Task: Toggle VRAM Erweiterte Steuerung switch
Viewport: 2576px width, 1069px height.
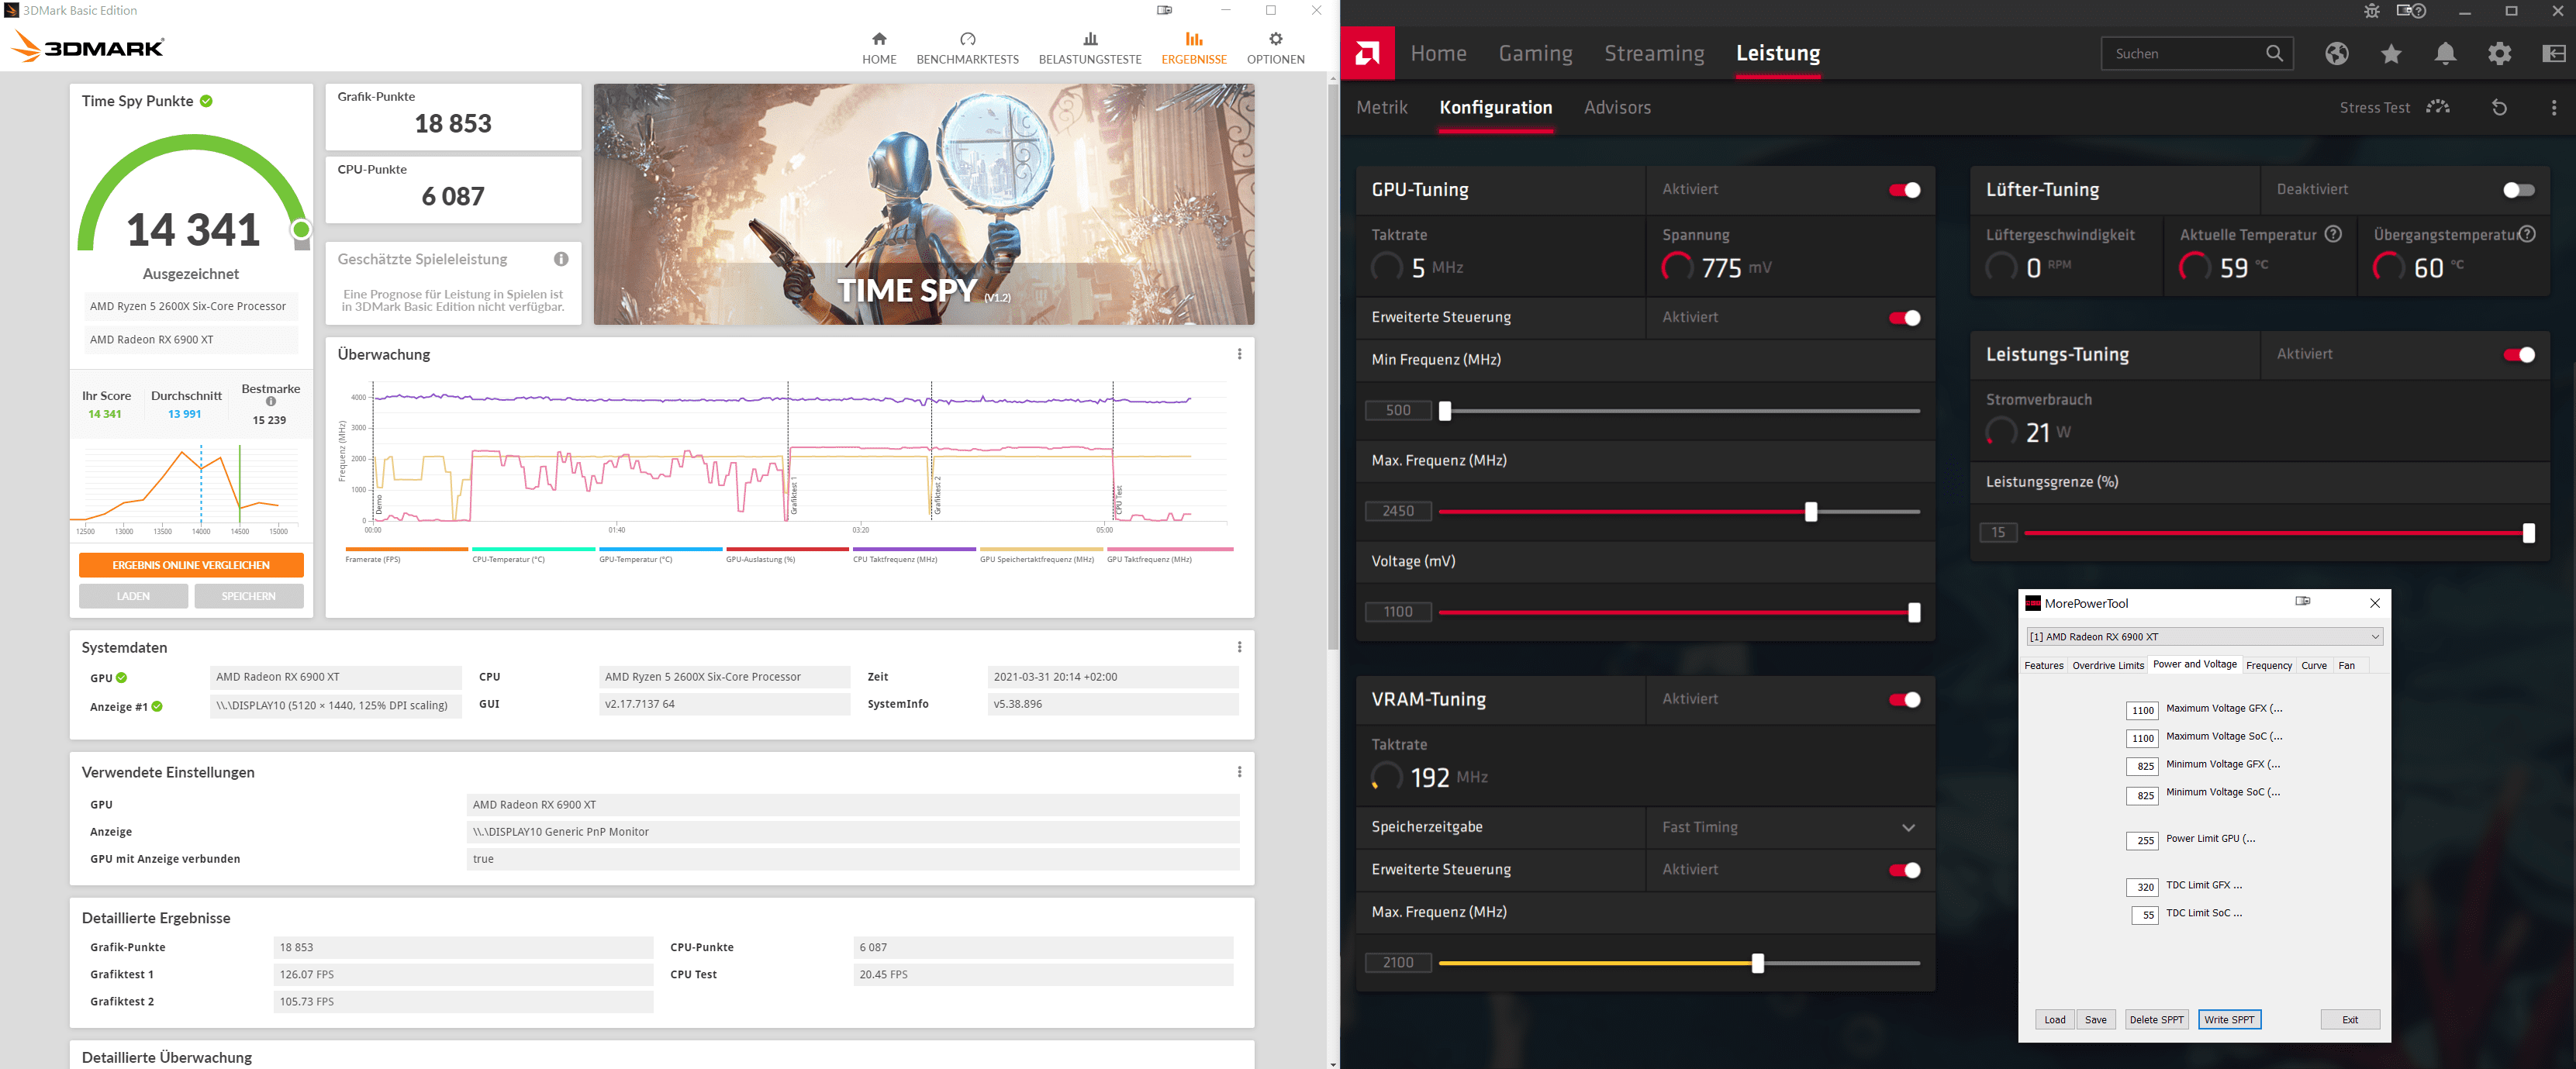Action: 1904,870
